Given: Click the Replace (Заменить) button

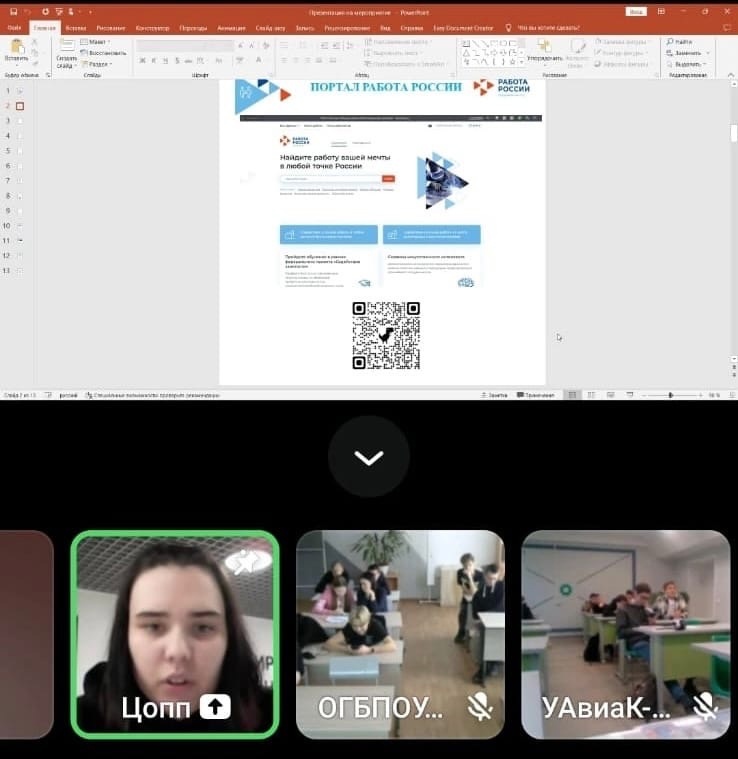Looking at the screenshot, I should tap(686, 53).
